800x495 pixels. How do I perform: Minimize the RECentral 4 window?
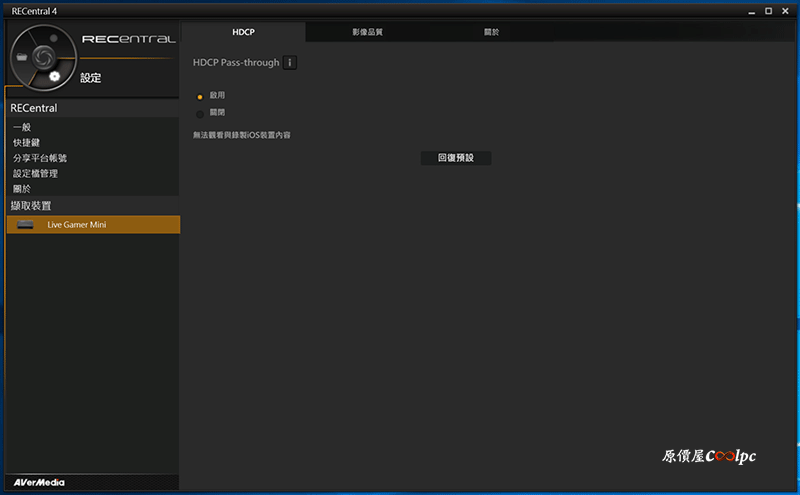(x=752, y=11)
